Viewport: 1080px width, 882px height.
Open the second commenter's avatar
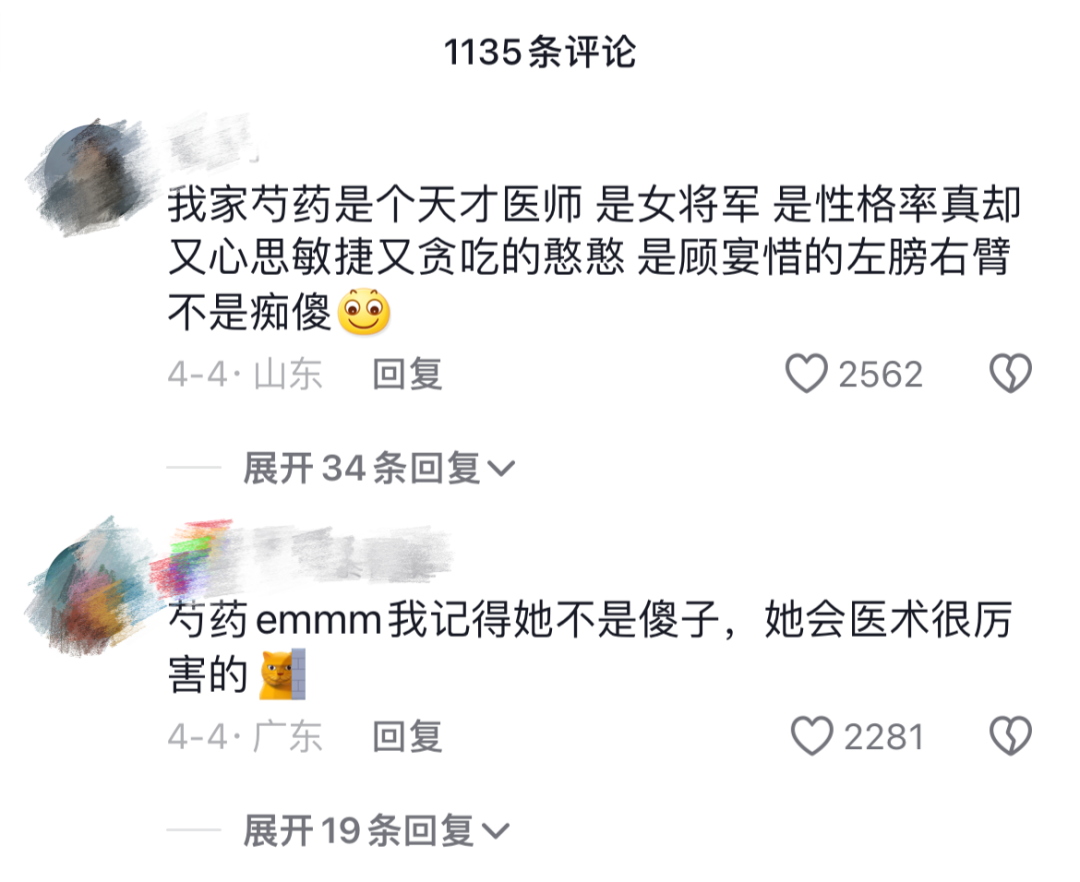pyautogui.click(x=90, y=585)
